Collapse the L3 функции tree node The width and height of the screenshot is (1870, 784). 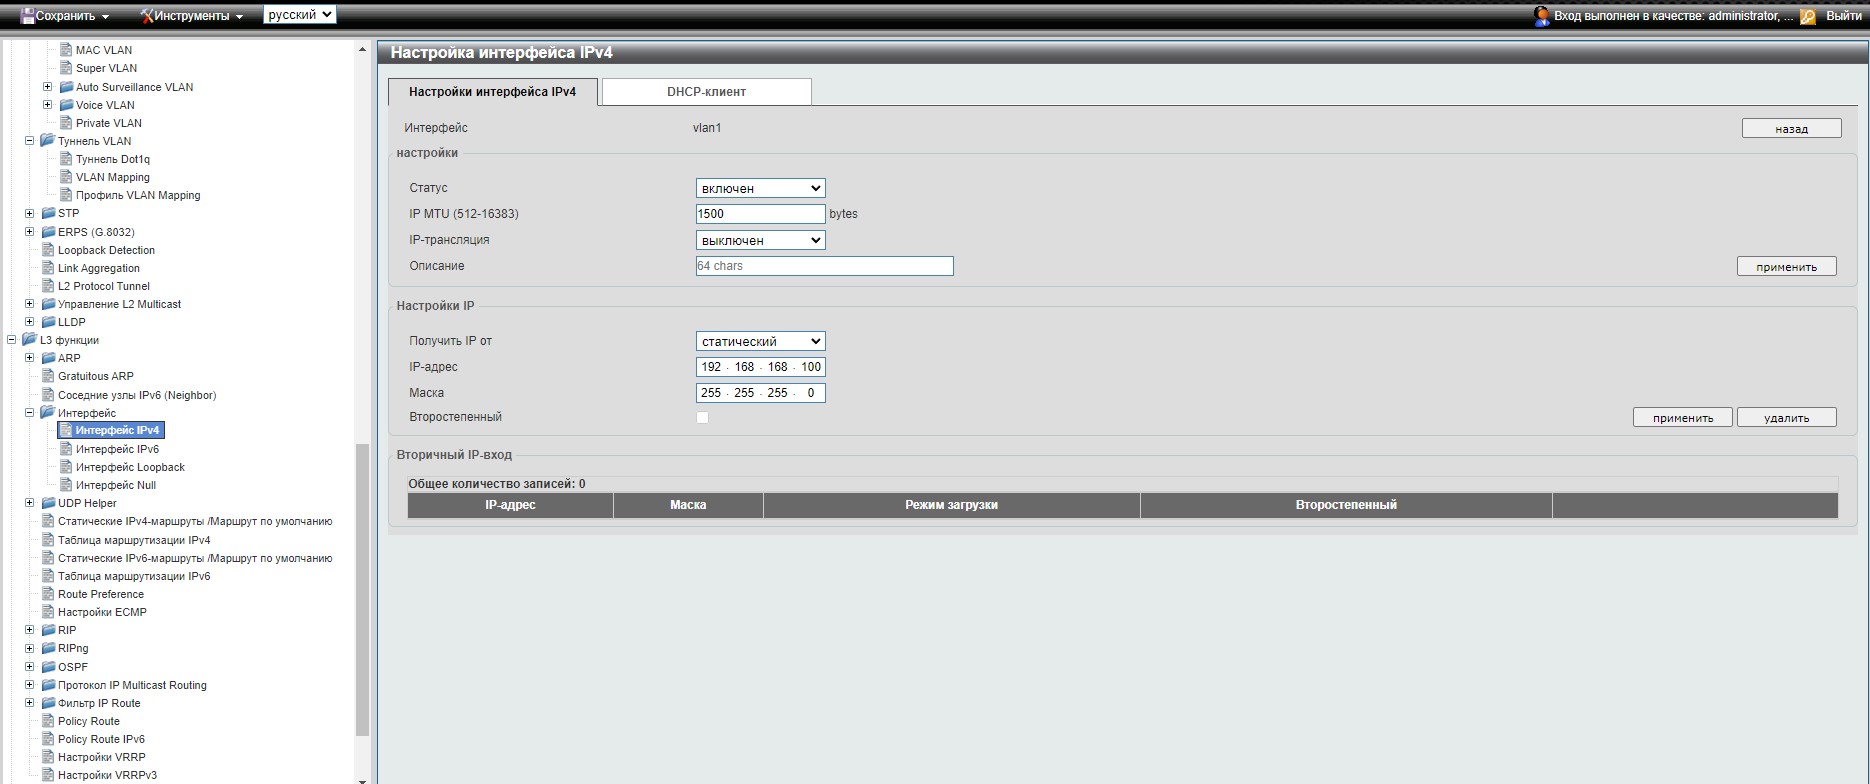coord(12,340)
